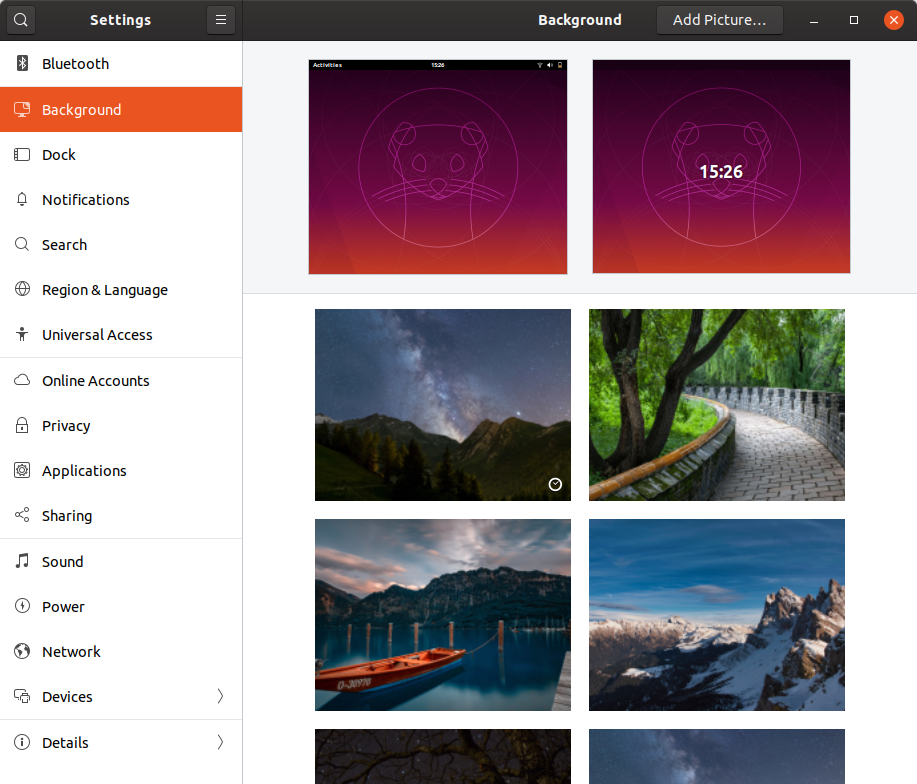Click the Power icon in sidebar
The width and height of the screenshot is (917, 784).
[x=22, y=606]
